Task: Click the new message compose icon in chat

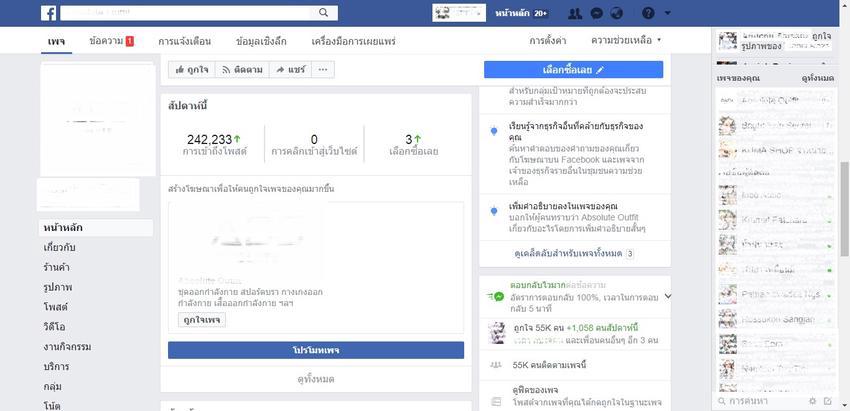Action: click(x=827, y=401)
